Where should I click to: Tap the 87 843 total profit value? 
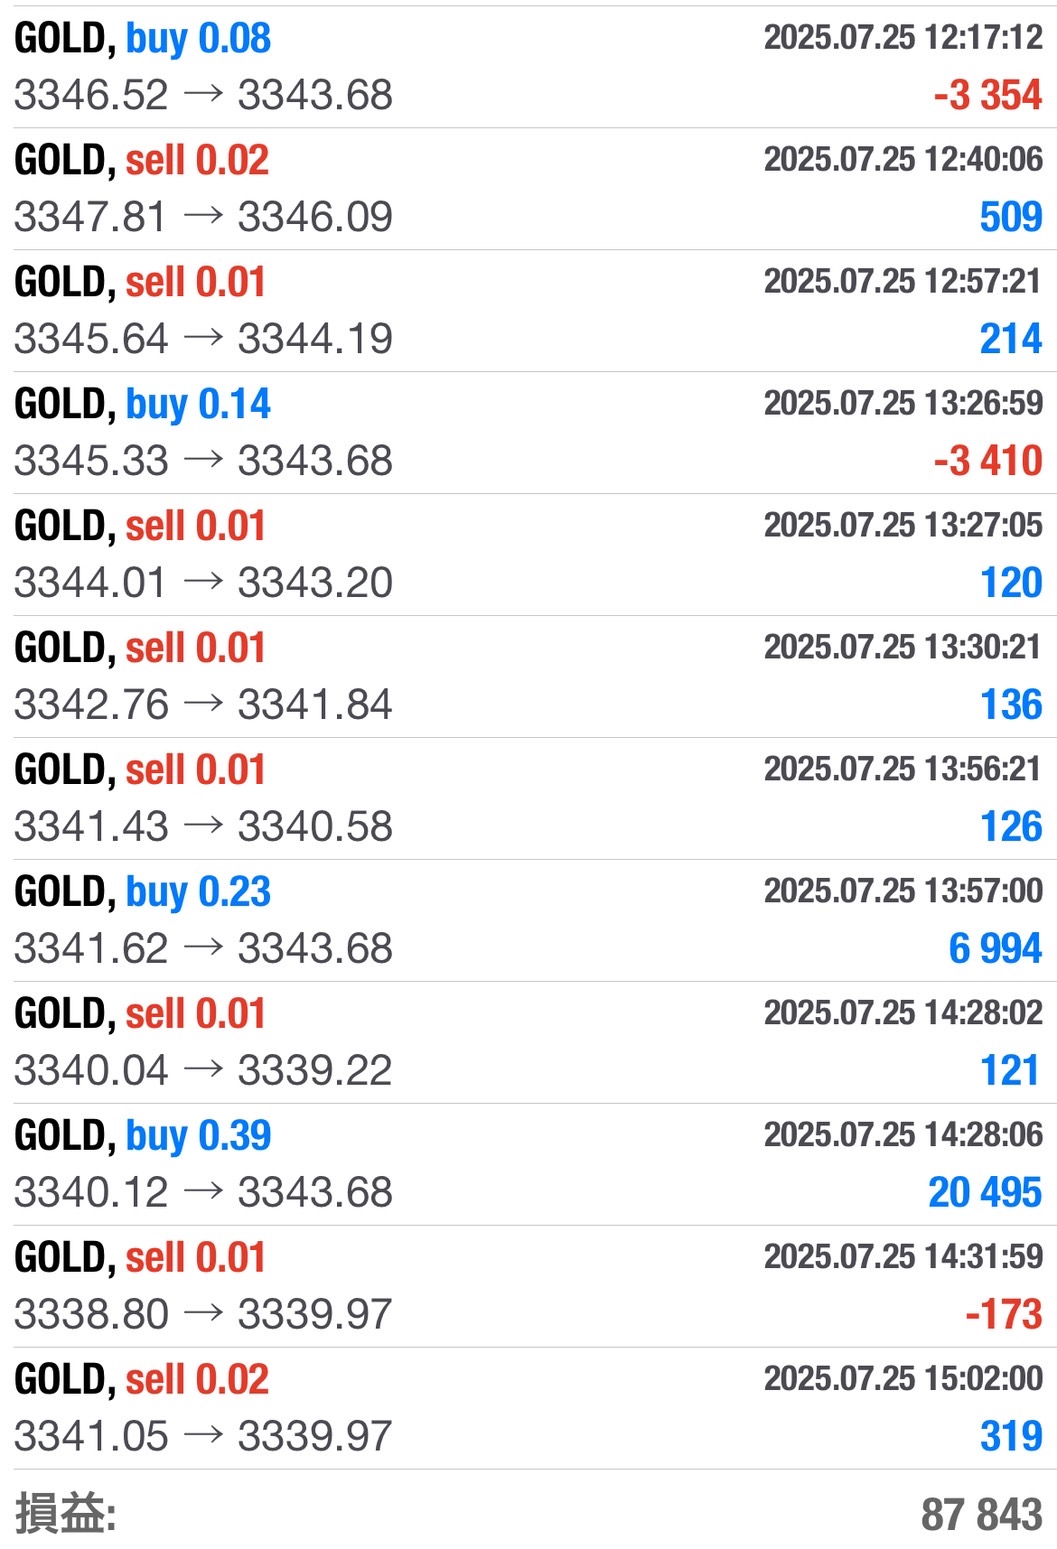tap(981, 1514)
